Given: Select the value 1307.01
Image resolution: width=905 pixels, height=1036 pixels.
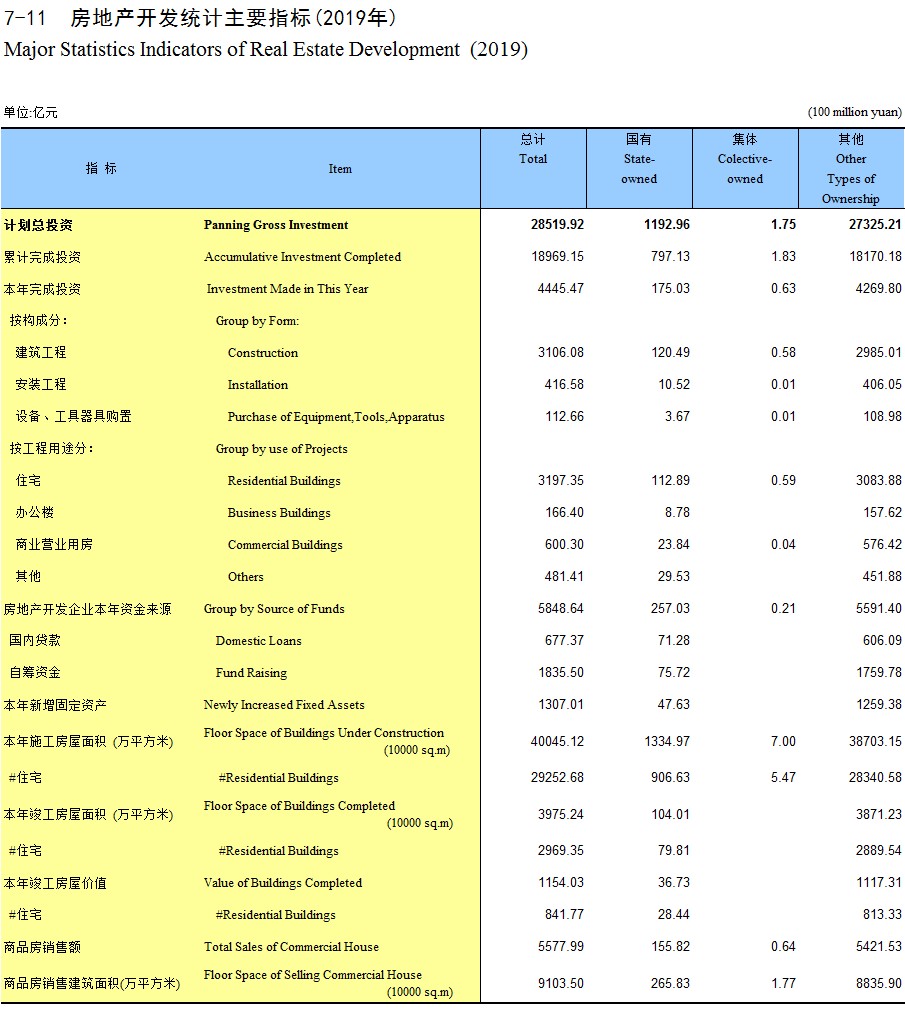Looking at the screenshot, I should (561, 705).
